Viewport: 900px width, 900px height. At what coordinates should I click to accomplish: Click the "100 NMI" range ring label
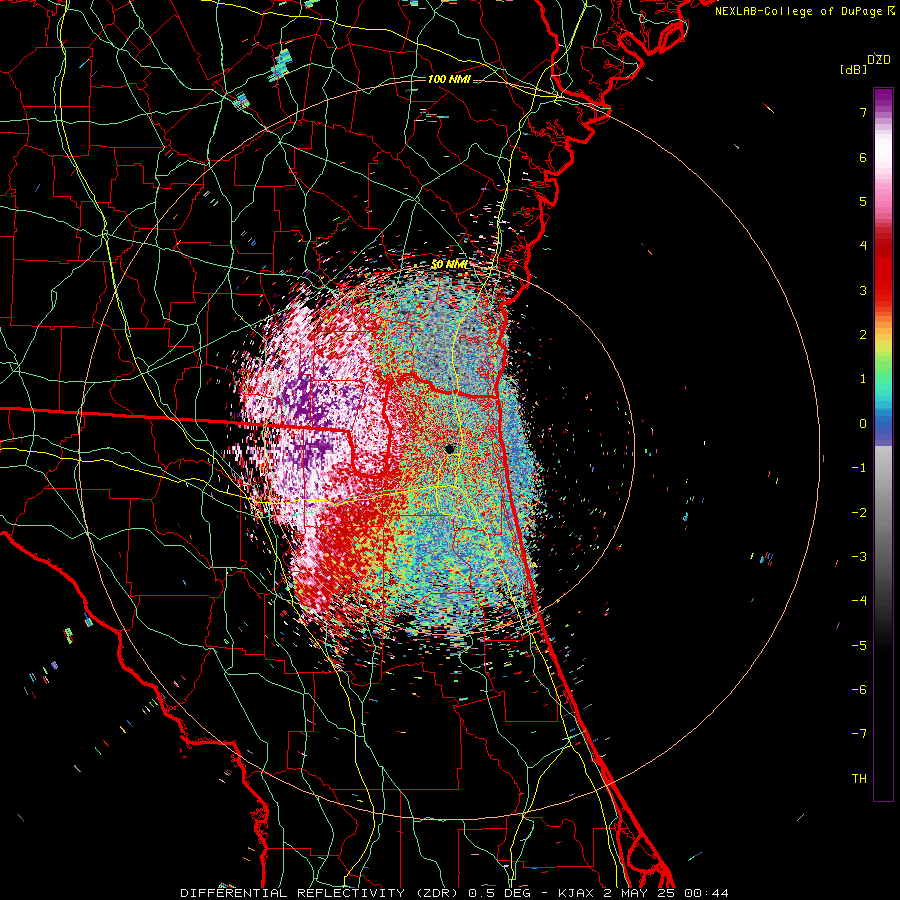coord(449,79)
